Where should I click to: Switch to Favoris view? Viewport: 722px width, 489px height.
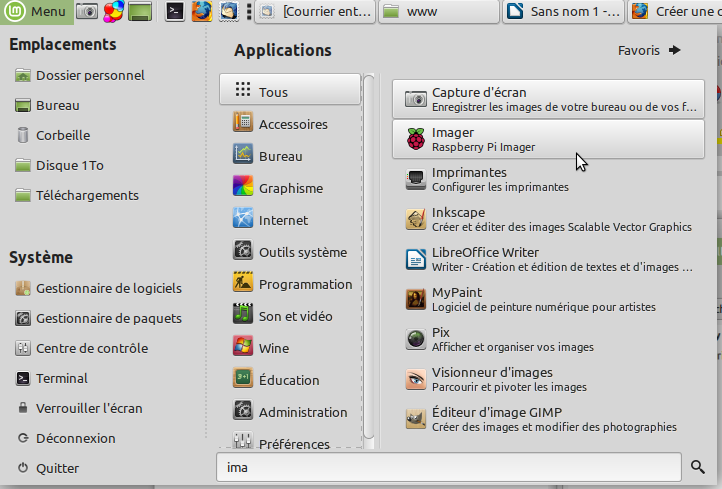coord(649,50)
